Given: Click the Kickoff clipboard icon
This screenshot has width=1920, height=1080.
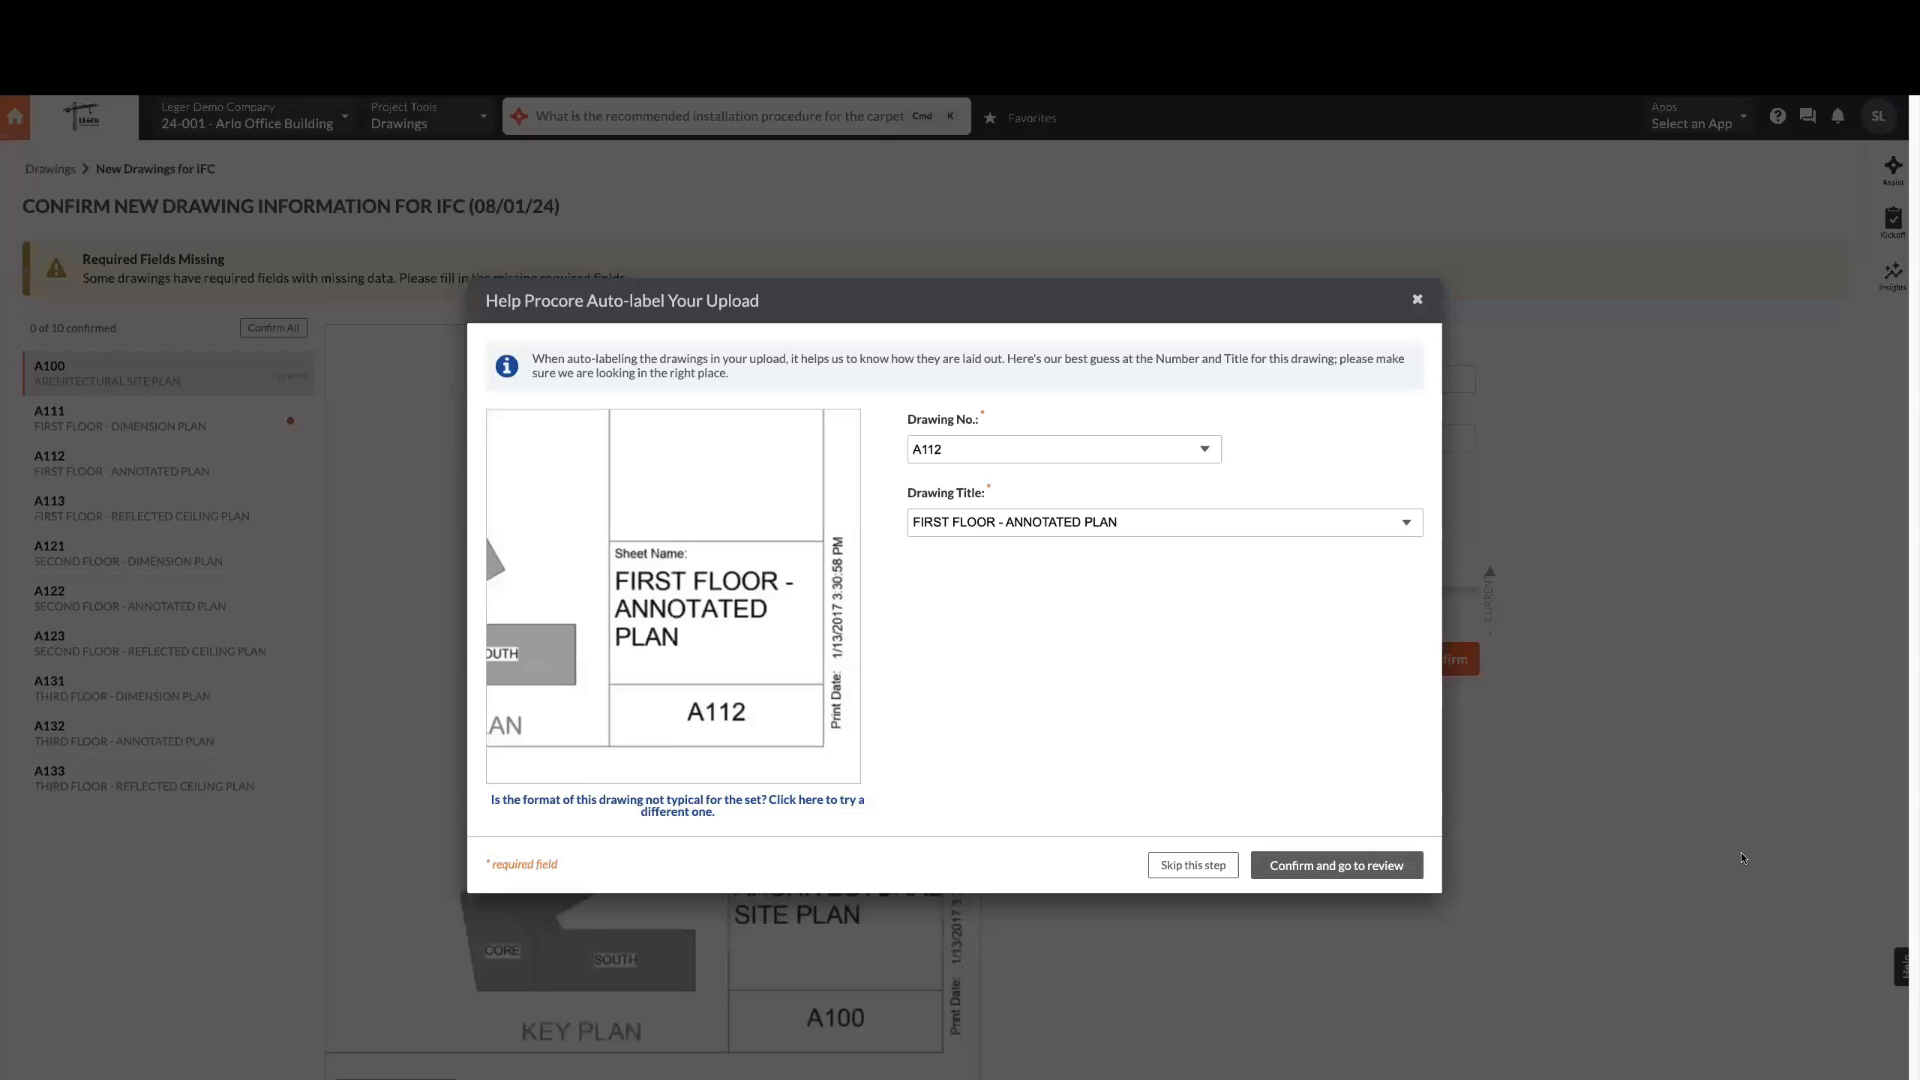Looking at the screenshot, I should point(1894,220).
